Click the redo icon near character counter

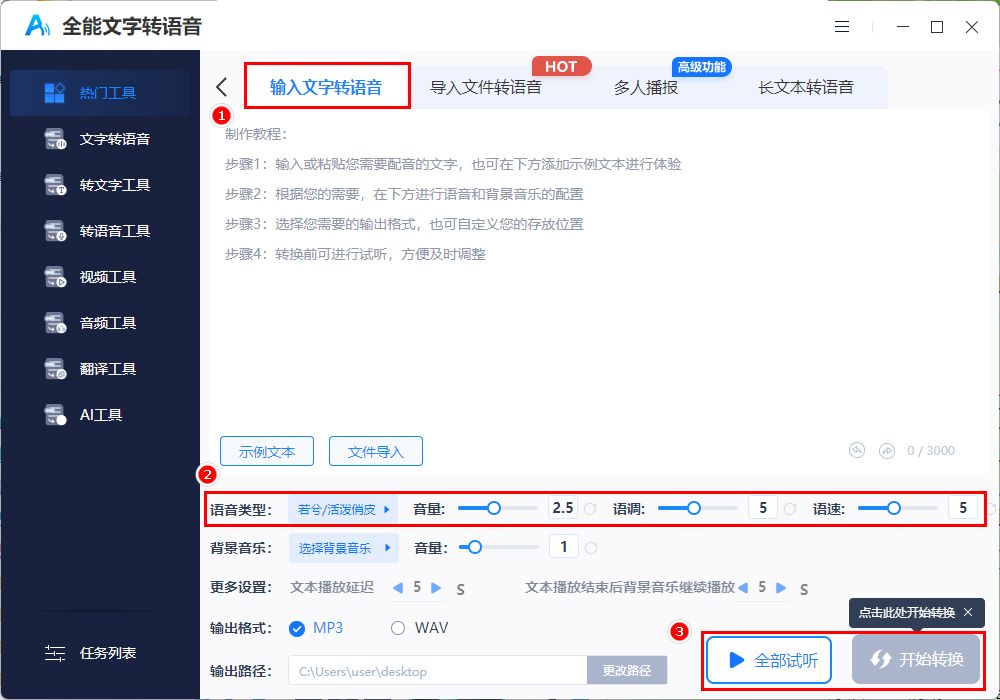tap(886, 451)
